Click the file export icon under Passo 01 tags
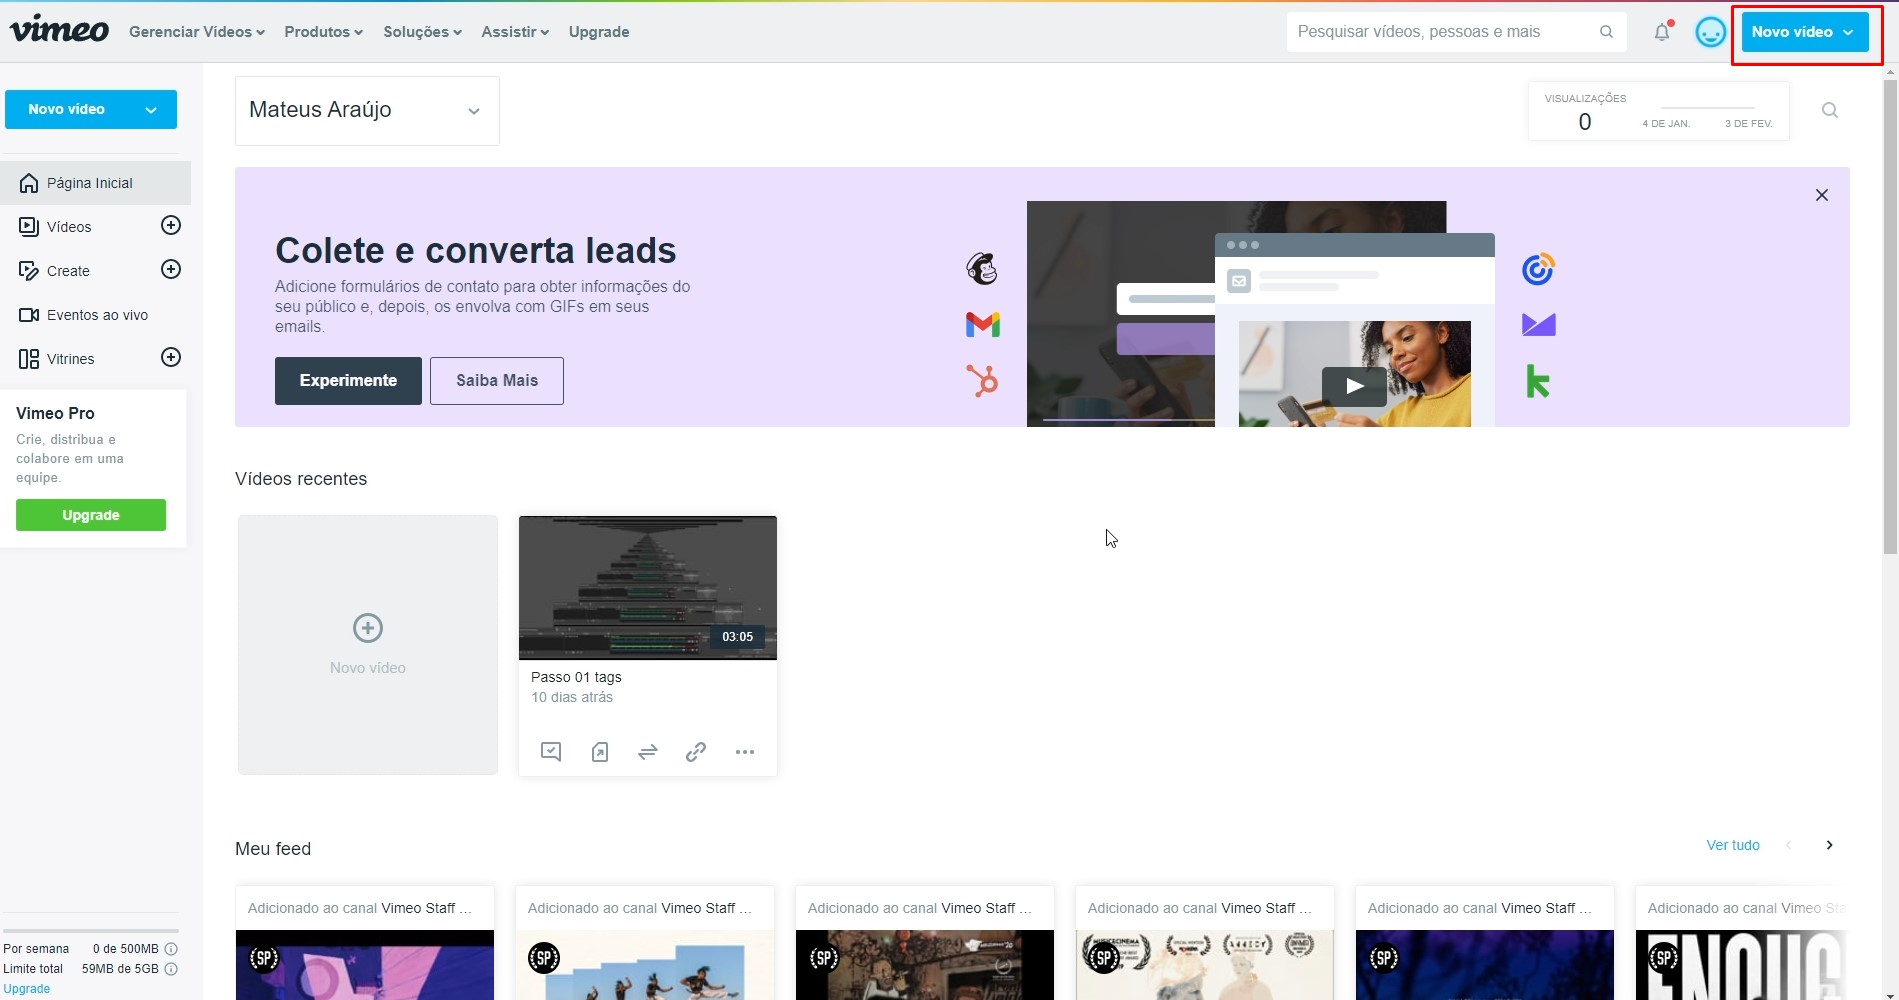This screenshot has height=1000, width=1899. (x=600, y=752)
